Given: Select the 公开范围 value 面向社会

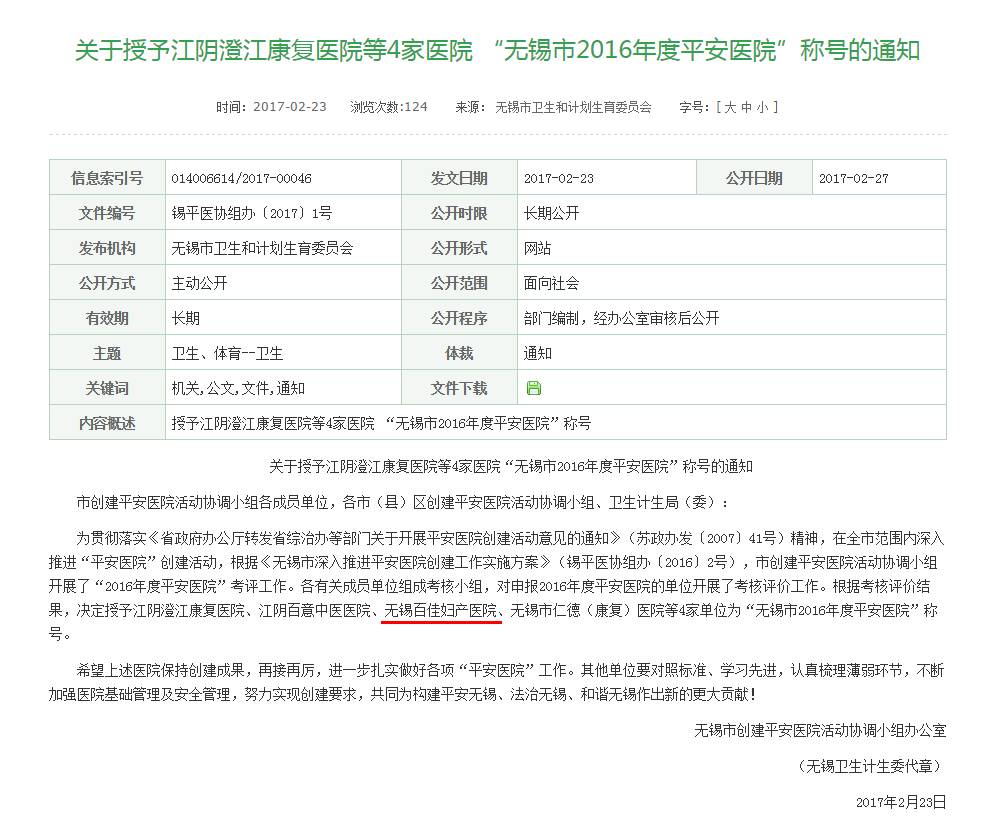Looking at the screenshot, I should pos(552,283).
